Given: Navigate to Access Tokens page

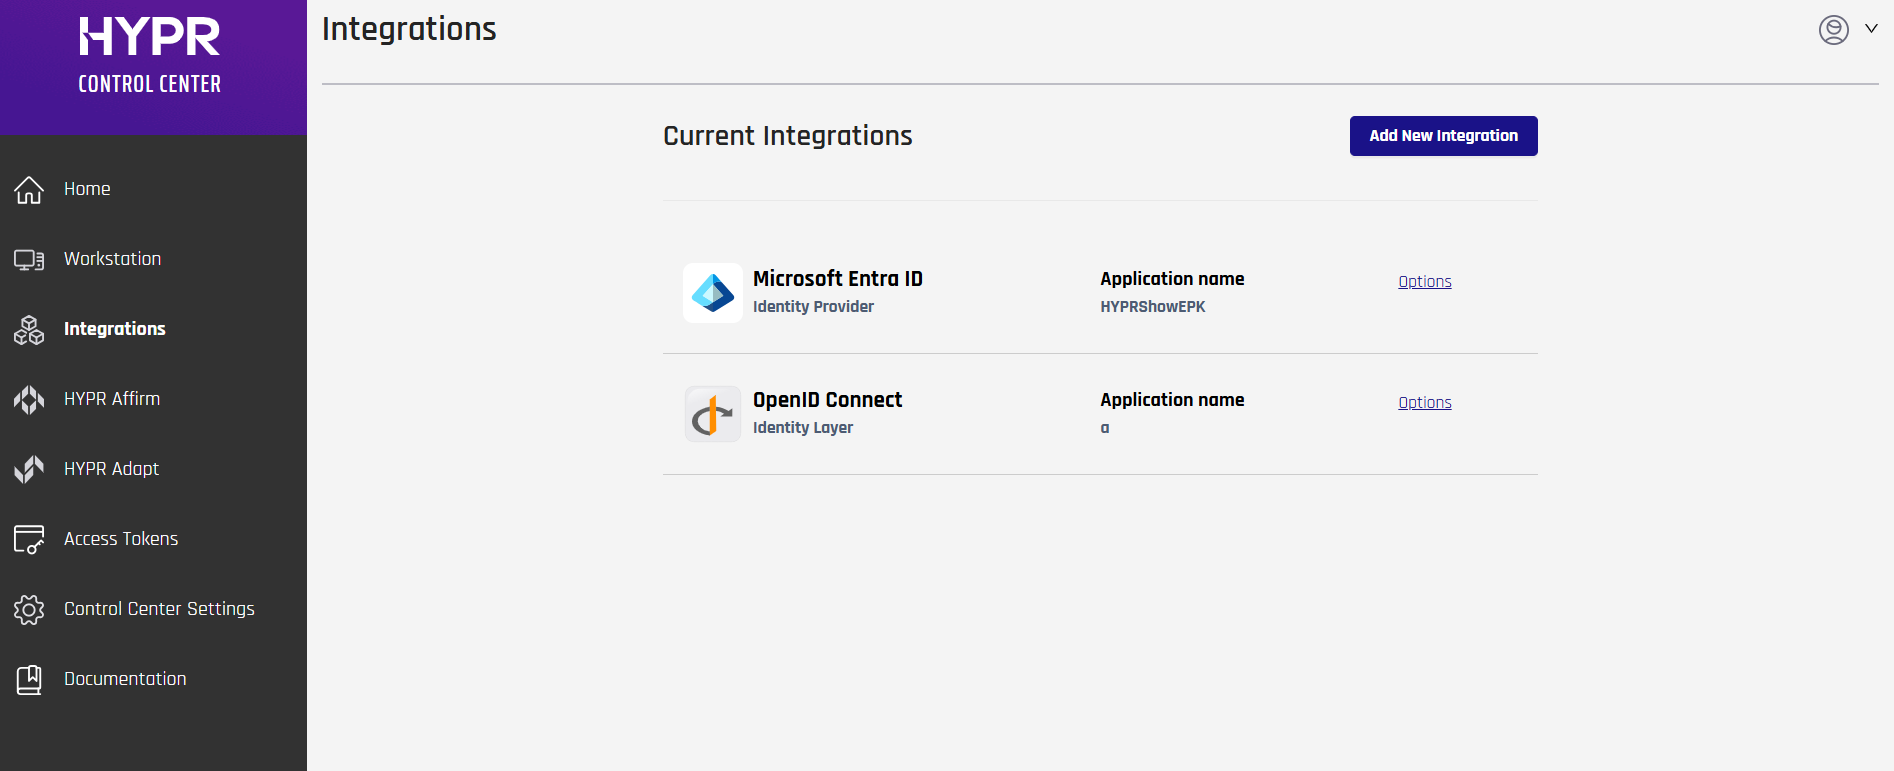Looking at the screenshot, I should tap(121, 539).
